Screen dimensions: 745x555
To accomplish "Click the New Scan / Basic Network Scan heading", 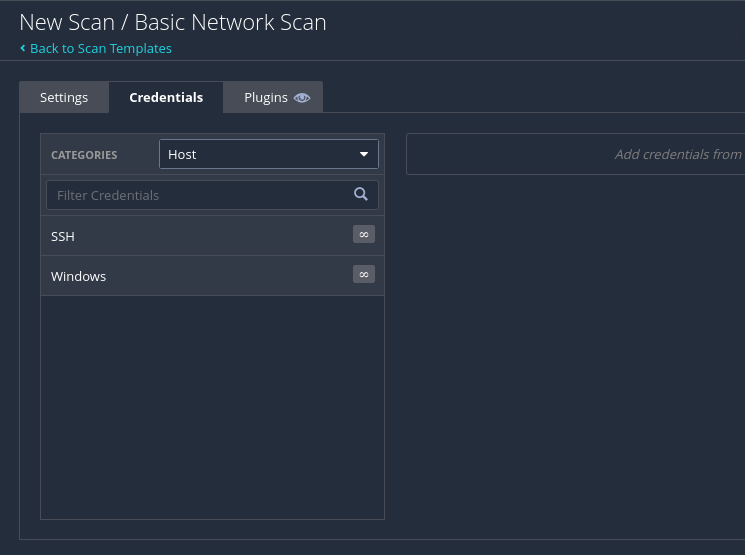I will coord(173,22).
